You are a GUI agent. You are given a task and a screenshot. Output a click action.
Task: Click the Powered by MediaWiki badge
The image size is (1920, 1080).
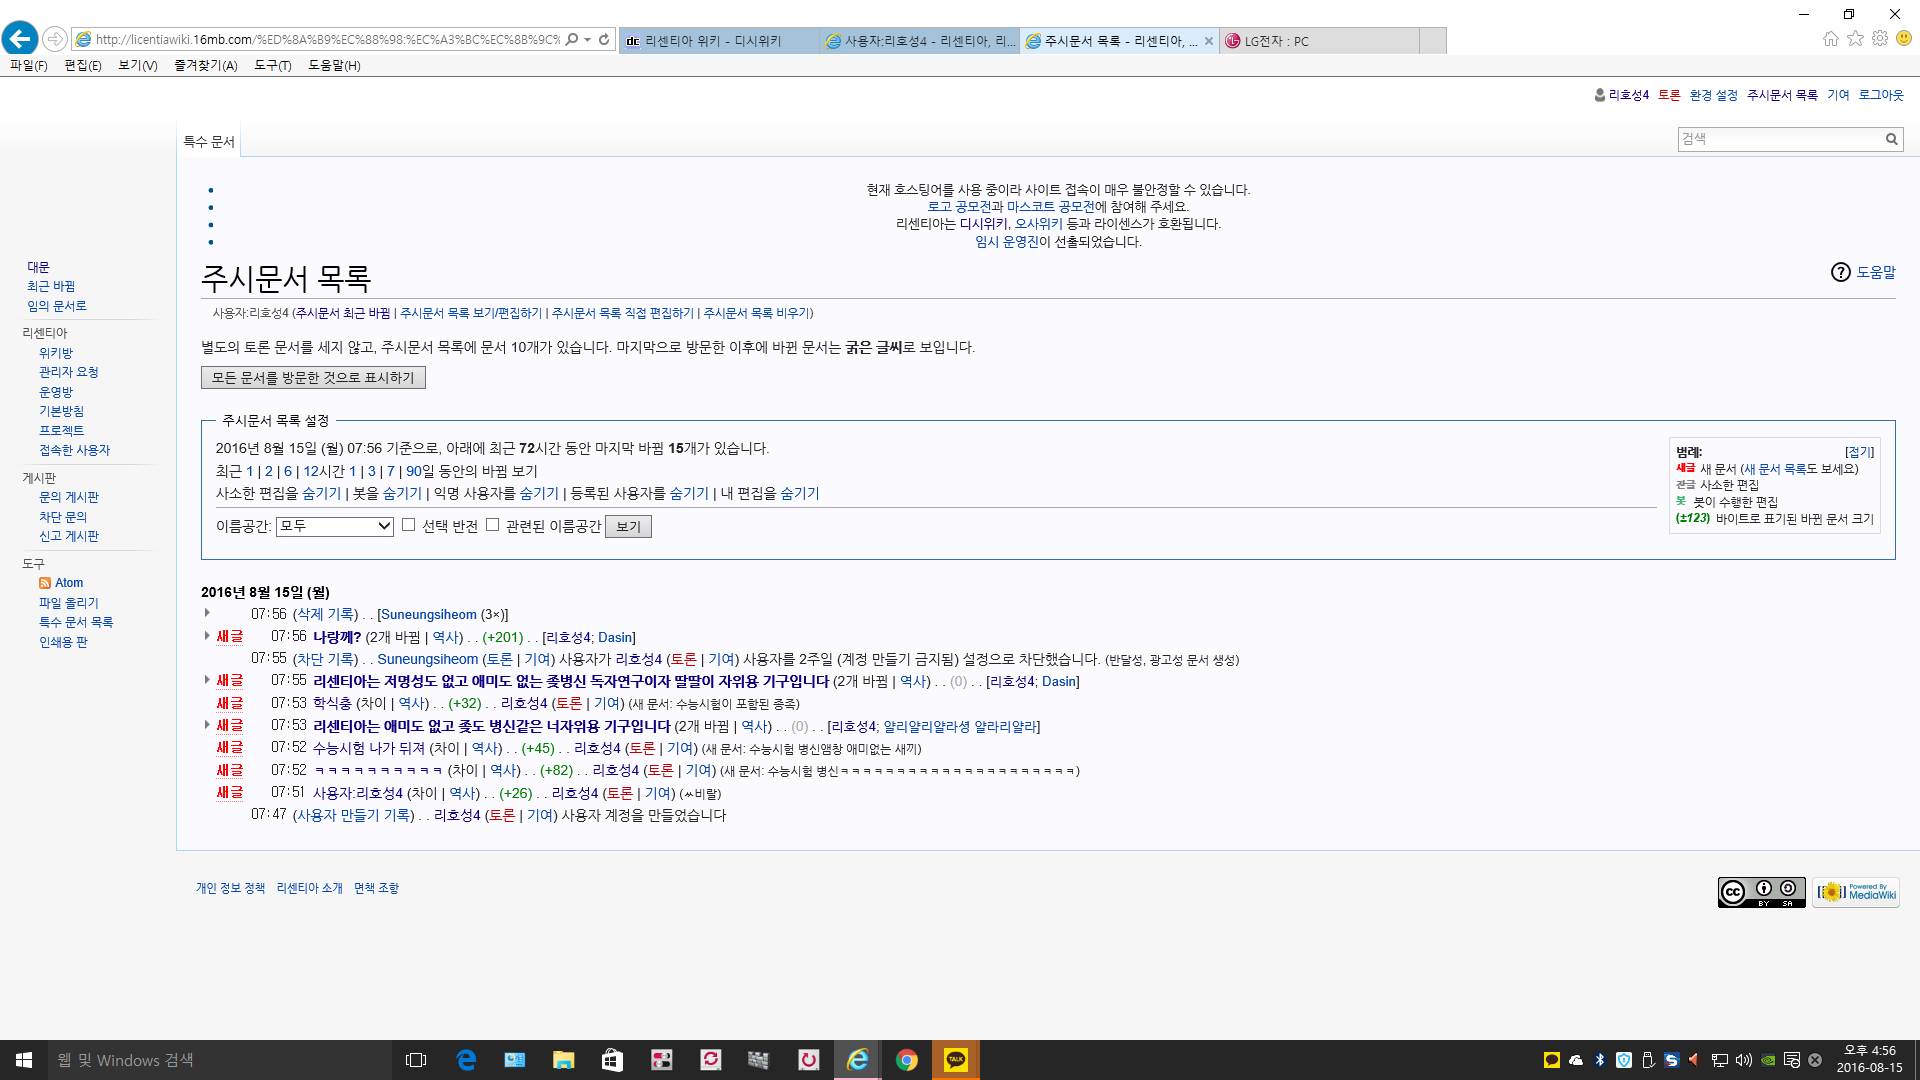[1856, 892]
